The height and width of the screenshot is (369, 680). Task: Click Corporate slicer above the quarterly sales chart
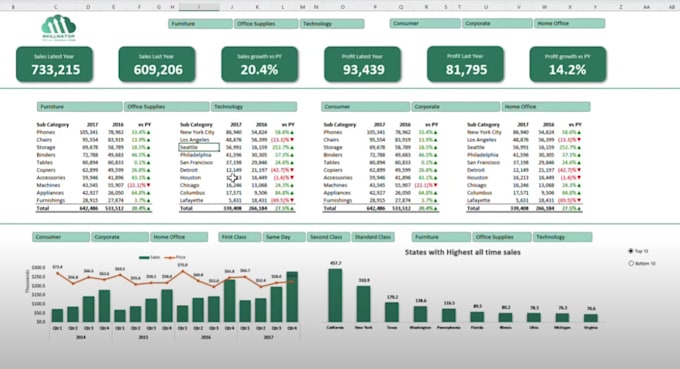(x=120, y=237)
